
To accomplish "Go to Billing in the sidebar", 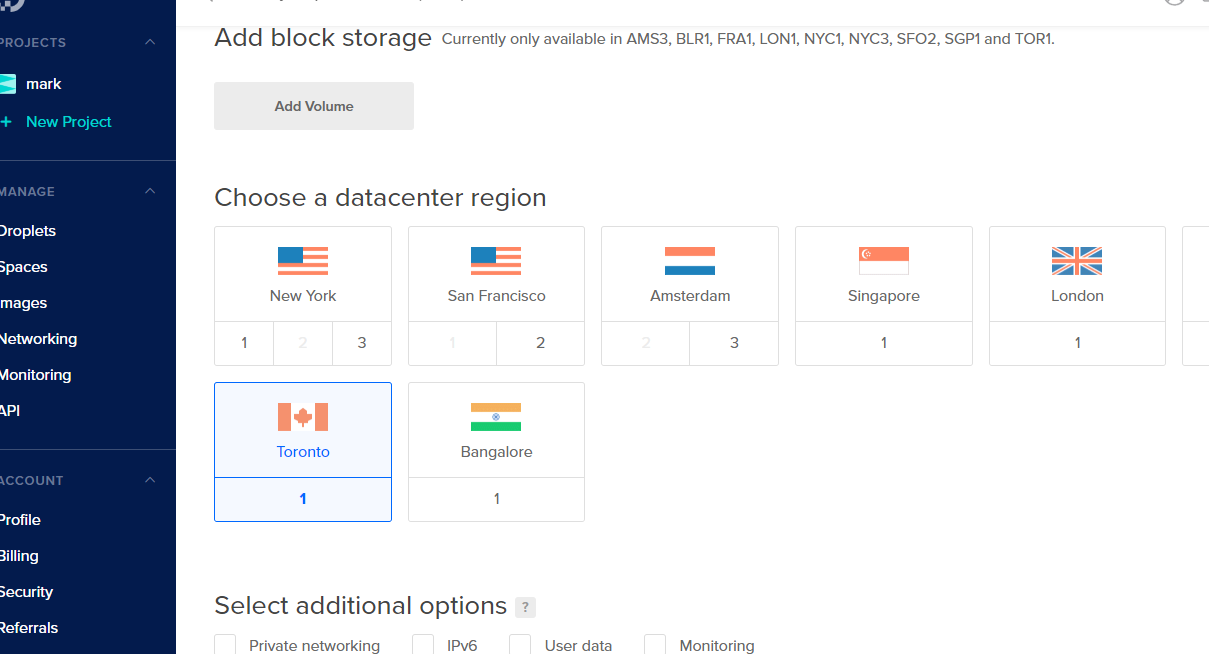I will [x=17, y=555].
